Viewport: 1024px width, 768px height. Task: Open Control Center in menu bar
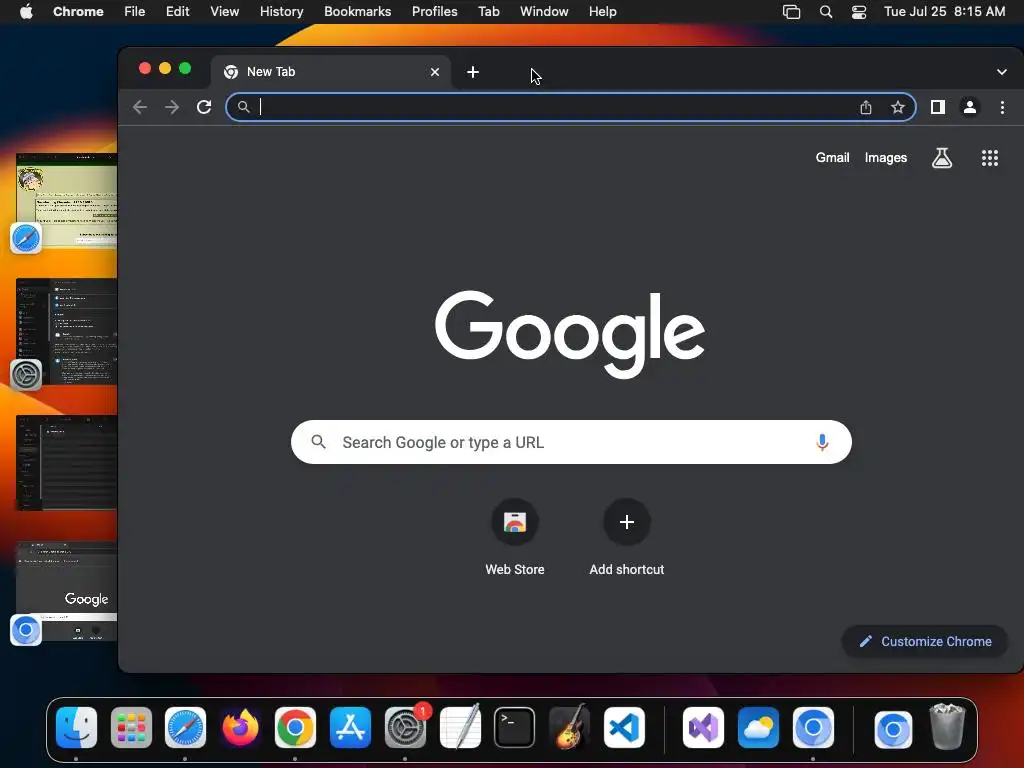(x=859, y=12)
